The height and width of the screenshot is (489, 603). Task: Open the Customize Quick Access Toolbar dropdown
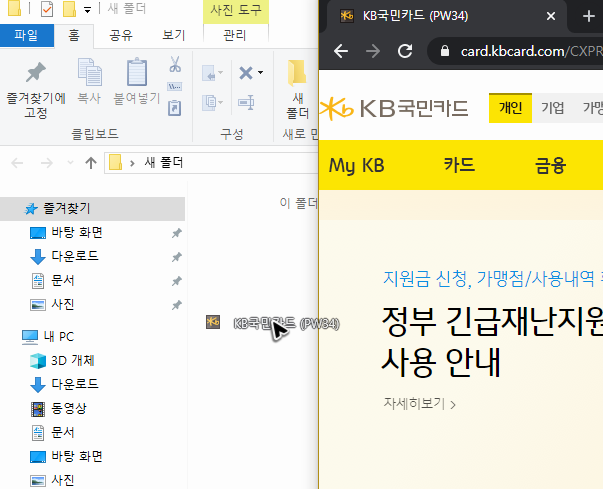point(88,10)
